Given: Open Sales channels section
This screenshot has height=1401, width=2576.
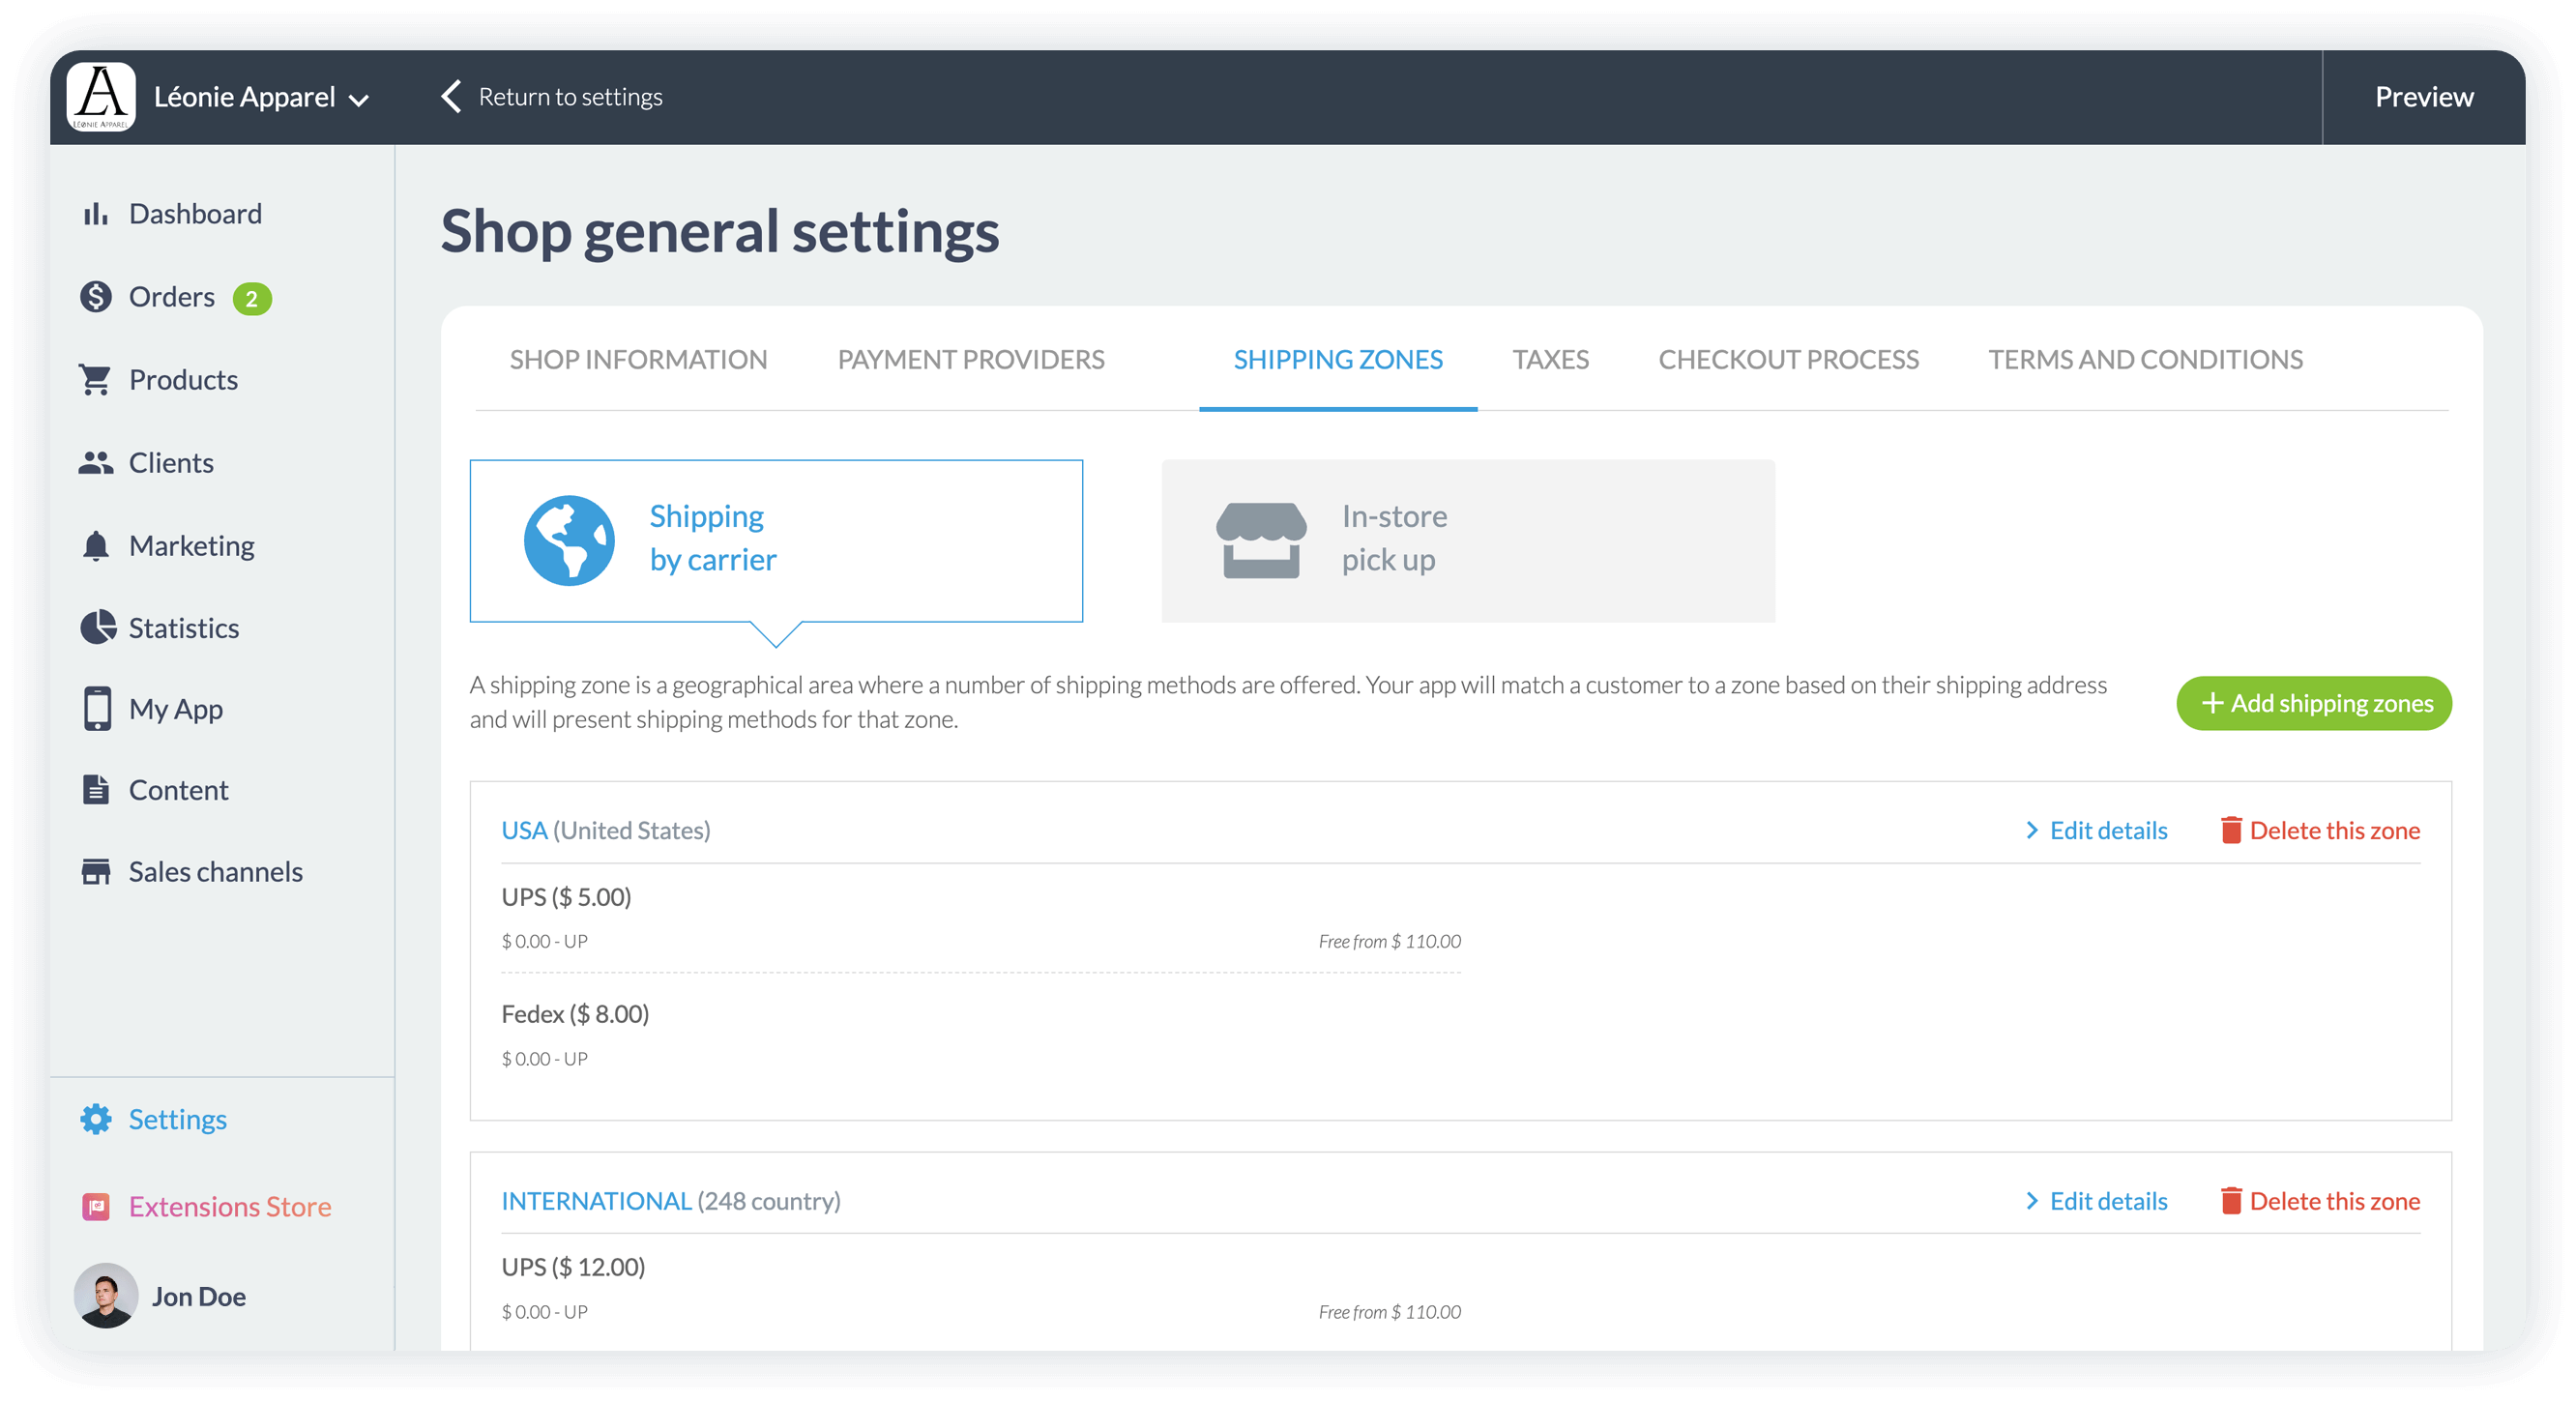Looking at the screenshot, I should (x=216, y=871).
